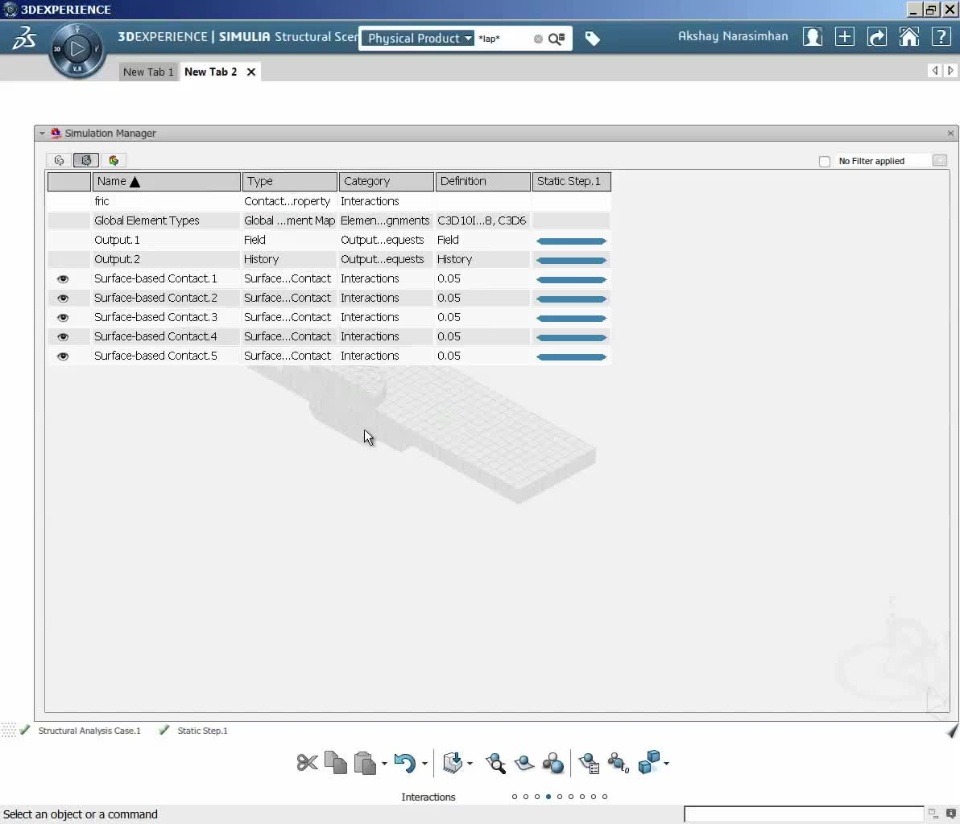Toggle the No Filter applied checkbox
Screen dimensions: 960x824
(824, 161)
